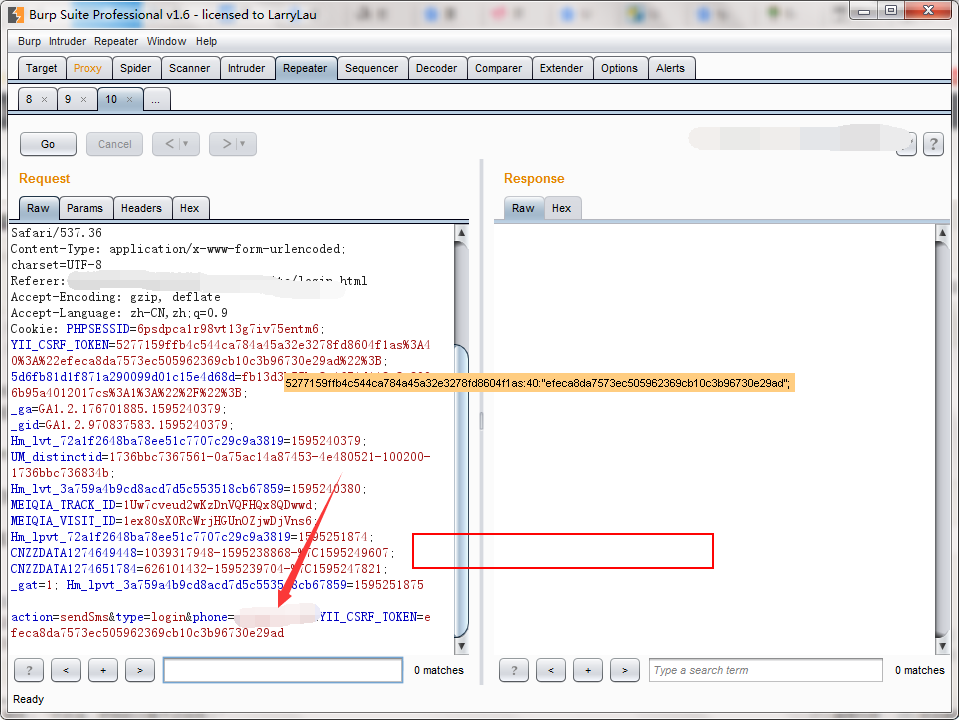Switch to the Scanner tab
The width and height of the screenshot is (959, 720).
[x=190, y=68]
